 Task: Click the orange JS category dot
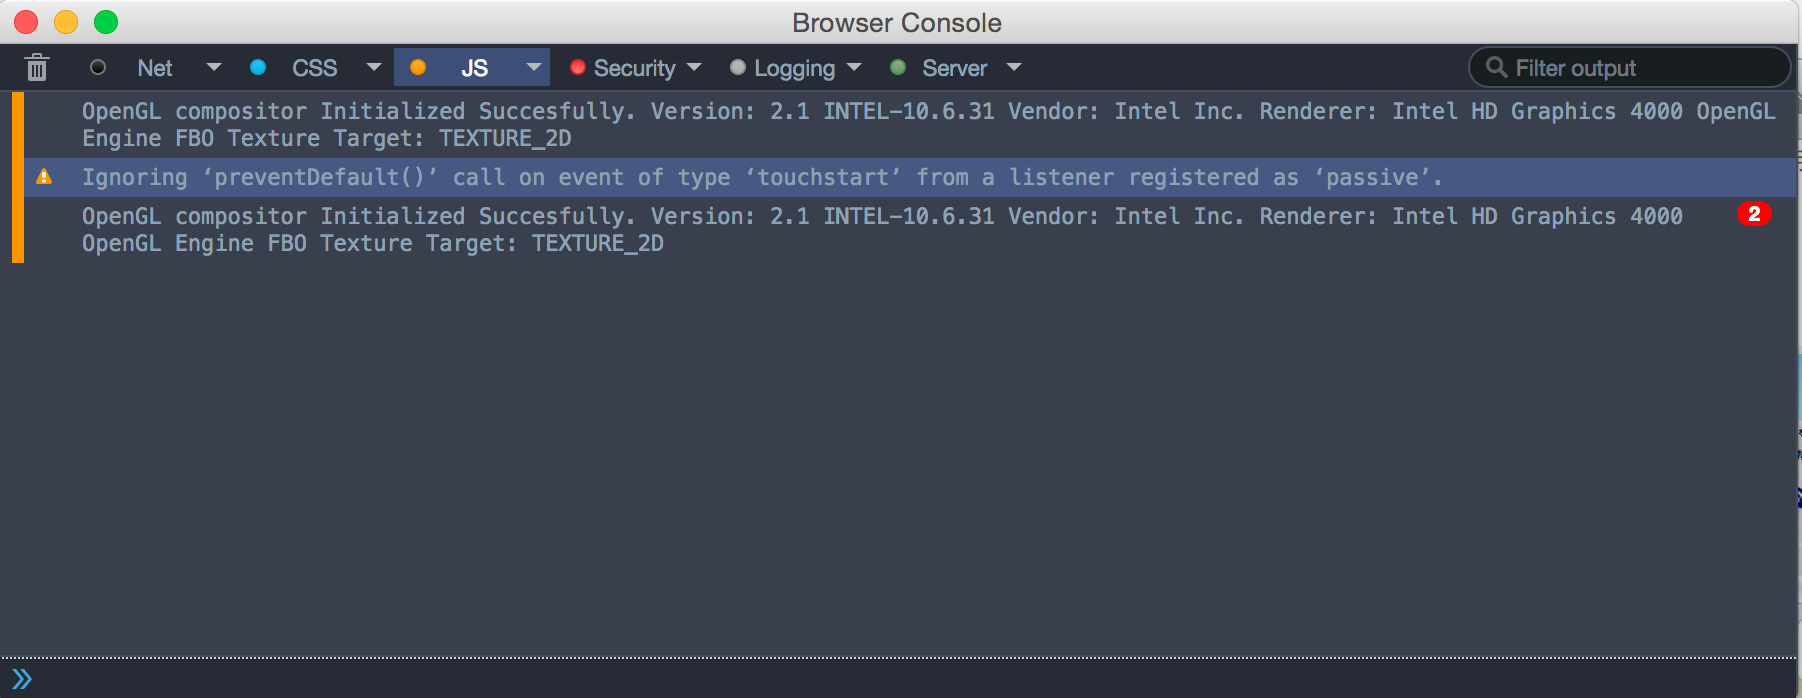(418, 67)
